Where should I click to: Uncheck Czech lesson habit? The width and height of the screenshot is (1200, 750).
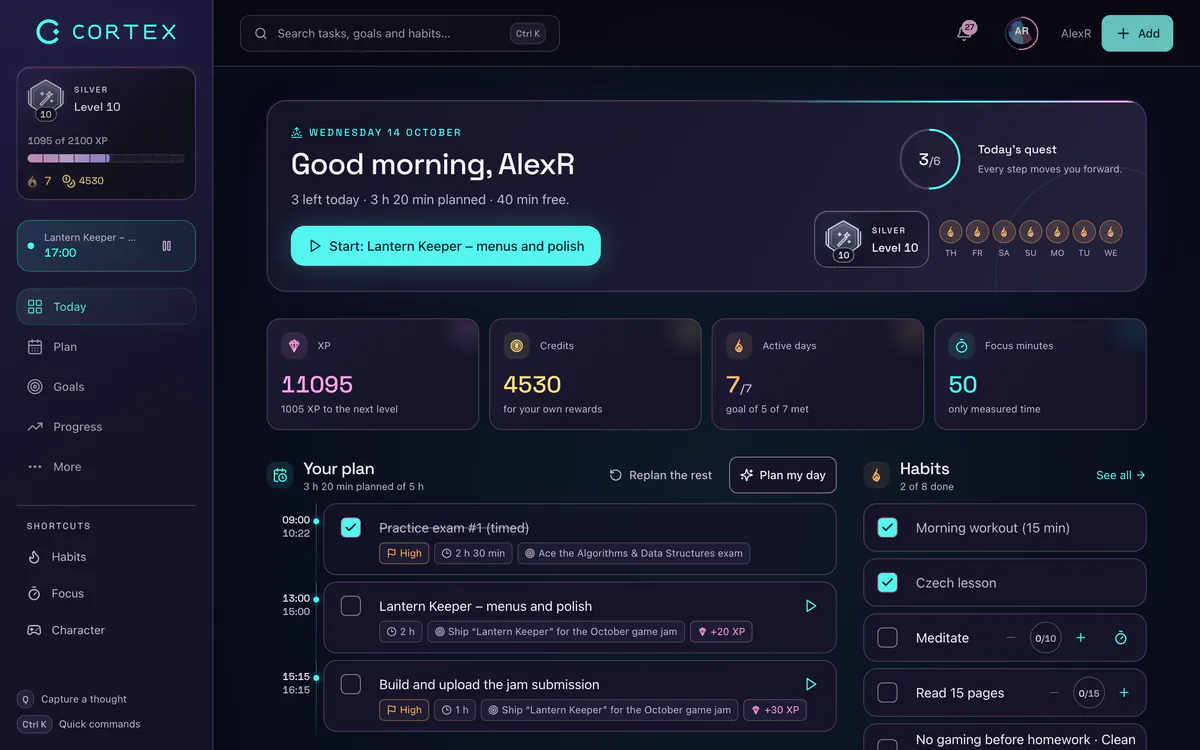point(887,582)
